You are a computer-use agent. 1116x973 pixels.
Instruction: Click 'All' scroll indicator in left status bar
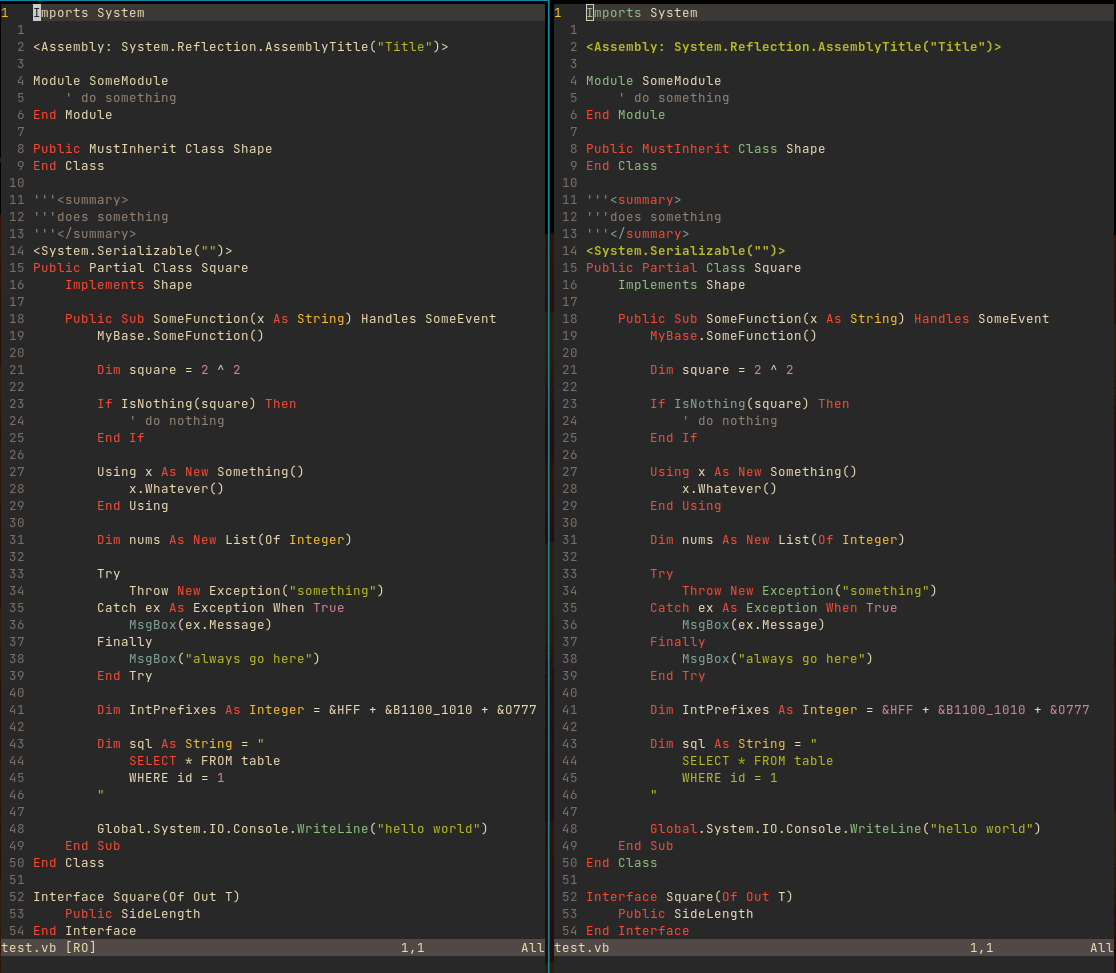click(532, 947)
